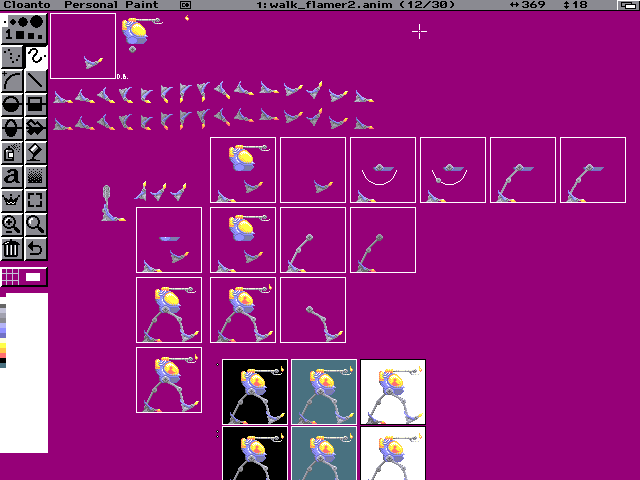
Task: Choose the curve drawing tool
Action: (12, 81)
